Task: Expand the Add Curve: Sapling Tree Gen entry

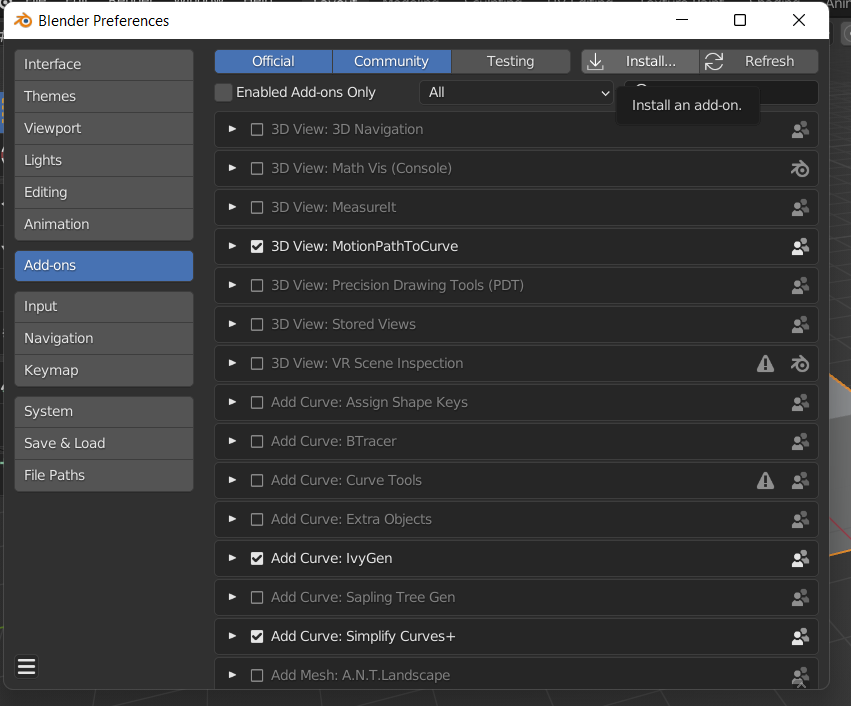Action: [x=232, y=597]
